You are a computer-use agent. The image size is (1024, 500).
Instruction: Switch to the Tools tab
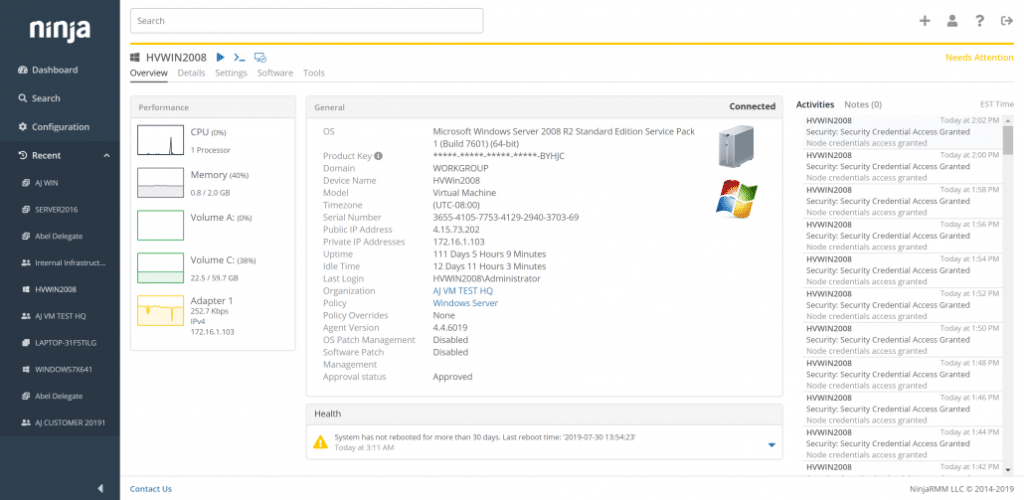(313, 73)
